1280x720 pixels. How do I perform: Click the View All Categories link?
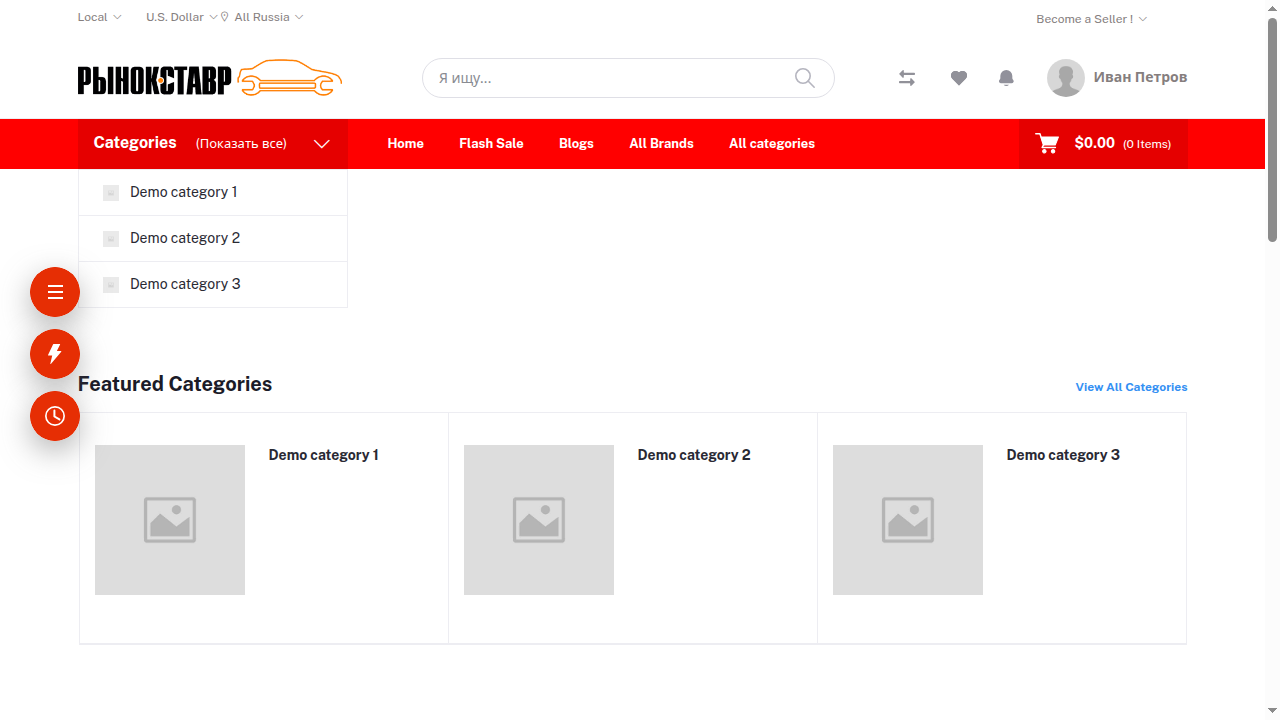click(1131, 387)
